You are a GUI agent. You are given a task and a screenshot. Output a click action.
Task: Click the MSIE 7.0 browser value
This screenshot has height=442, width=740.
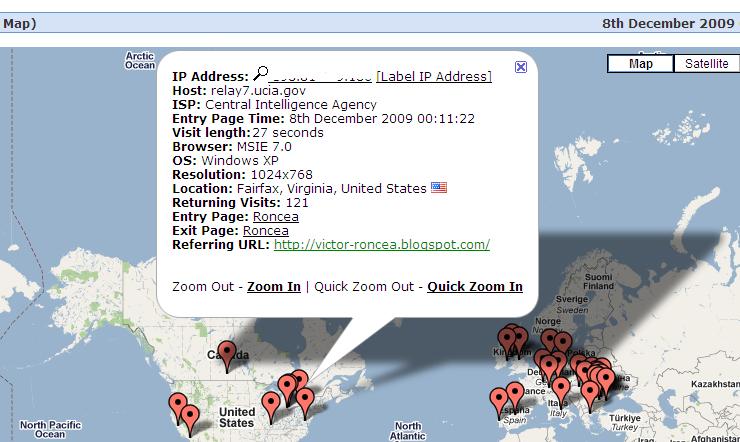(264, 147)
